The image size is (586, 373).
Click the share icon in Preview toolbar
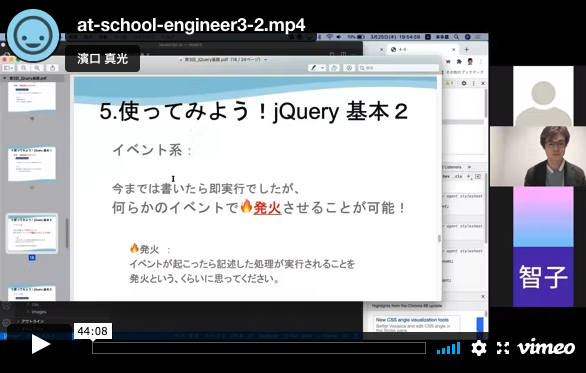(52, 68)
